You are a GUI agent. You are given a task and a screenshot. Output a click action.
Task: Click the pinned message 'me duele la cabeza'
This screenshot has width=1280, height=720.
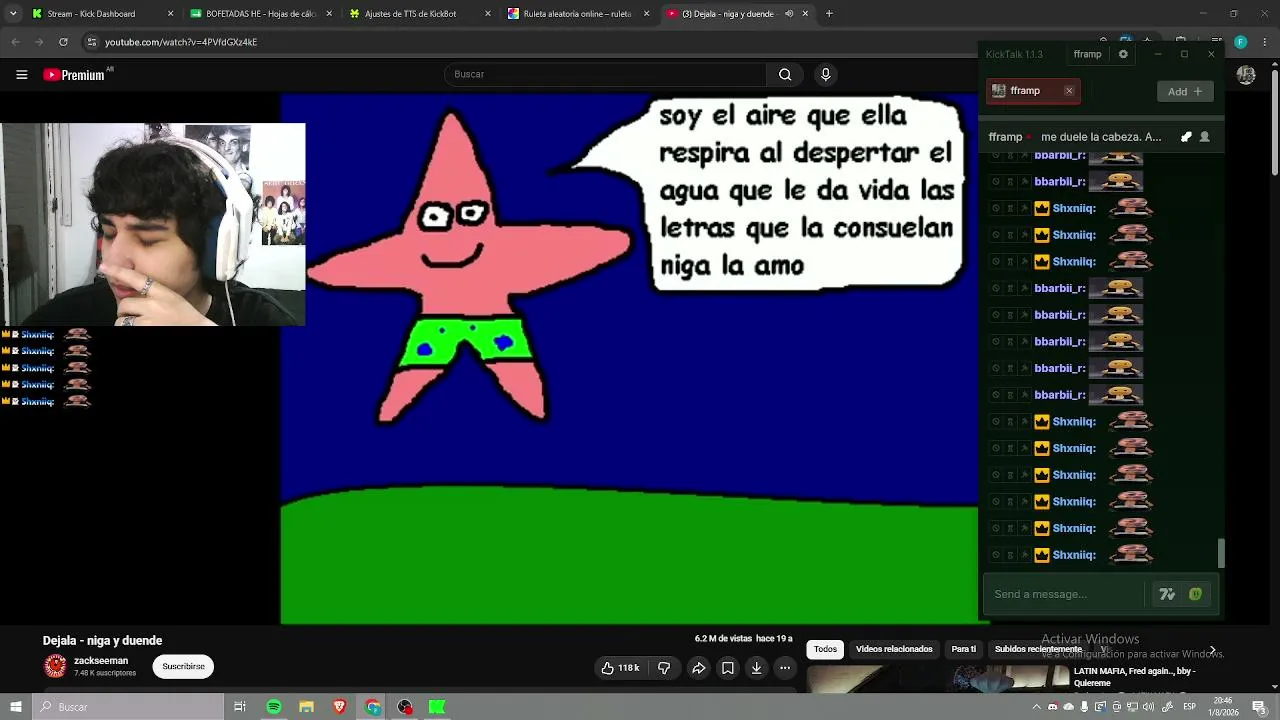pyautogui.click(x=1100, y=137)
